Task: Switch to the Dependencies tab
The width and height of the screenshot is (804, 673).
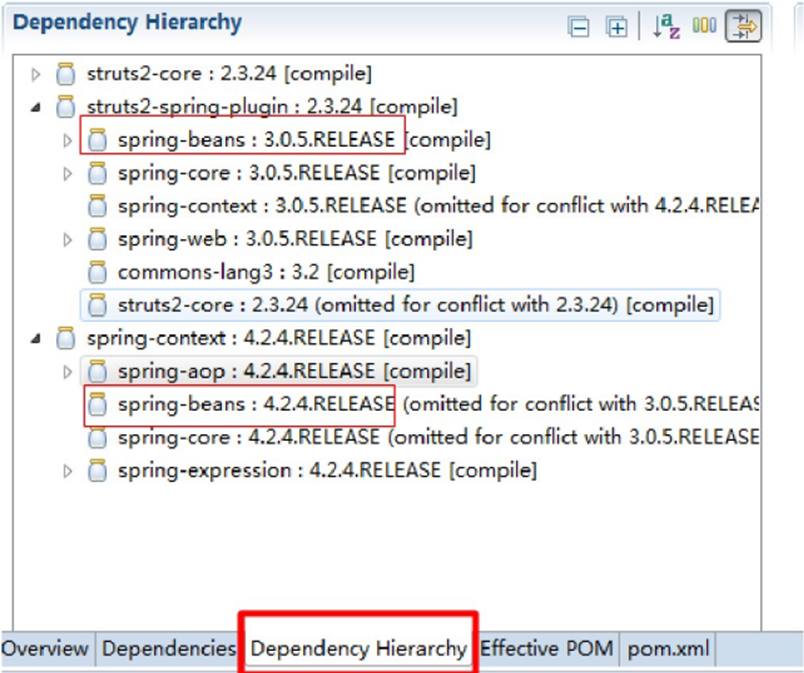Action: pos(169,648)
